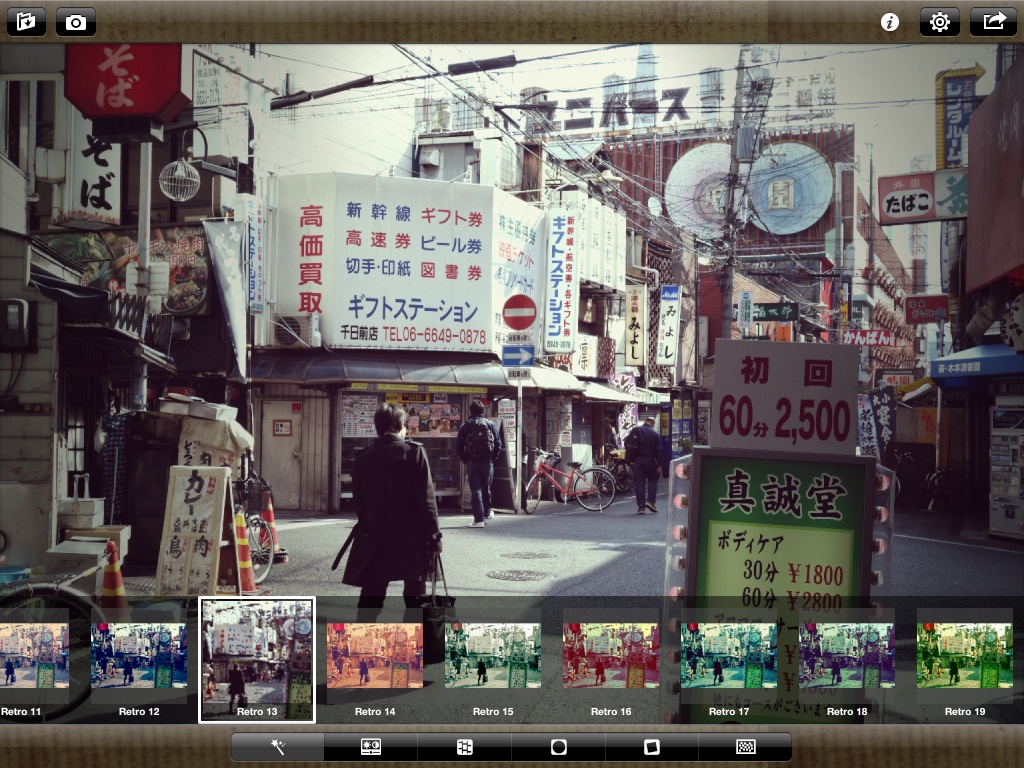The image size is (1024, 768).
Task: Apply the Retro 17 filter thumbnail
Action: (x=729, y=656)
